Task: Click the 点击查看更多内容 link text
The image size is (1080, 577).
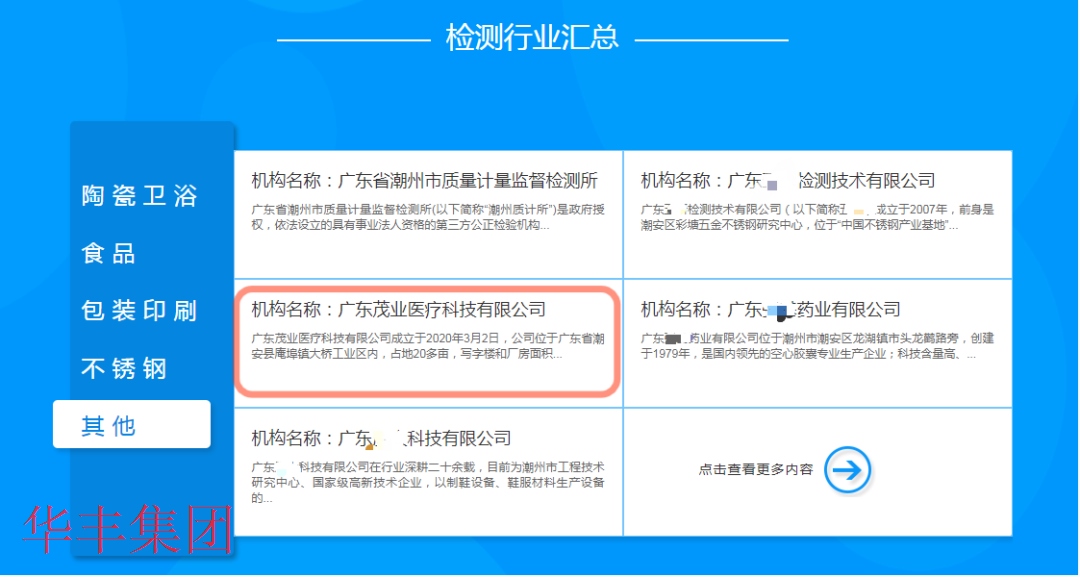Action: (756, 470)
